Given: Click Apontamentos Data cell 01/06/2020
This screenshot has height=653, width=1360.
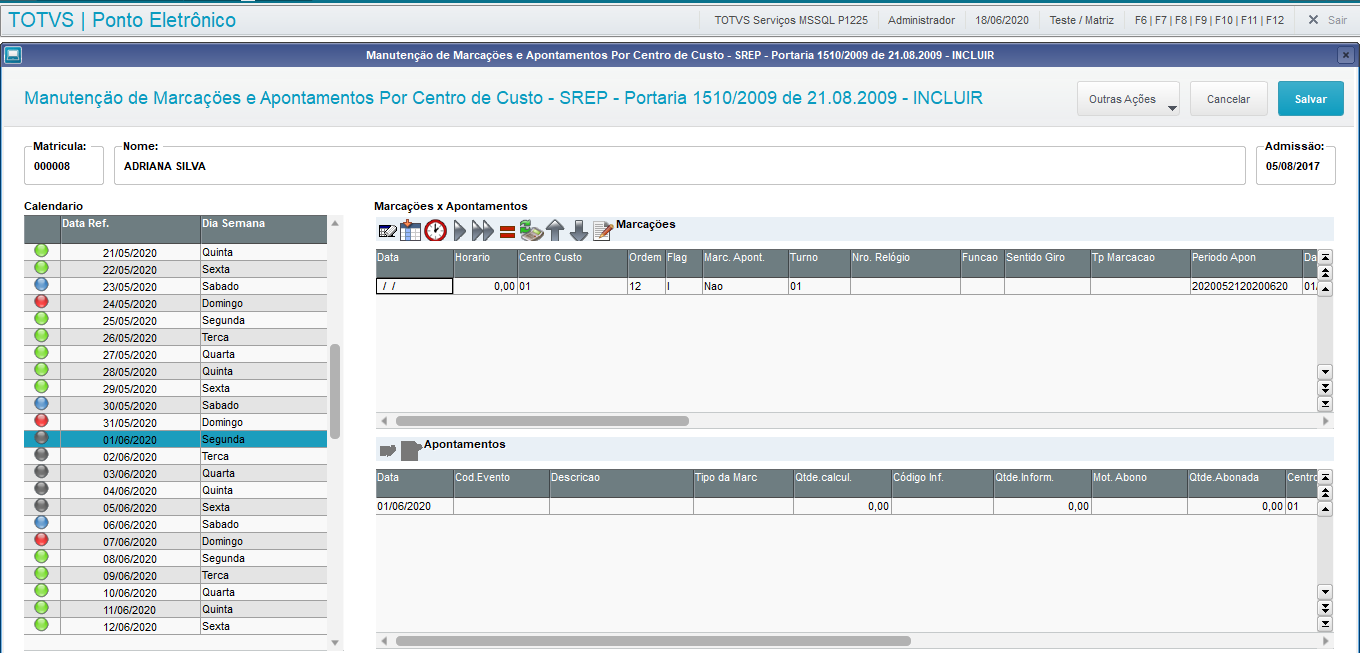Looking at the screenshot, I should pyautogui.click(x=415, y=506).
